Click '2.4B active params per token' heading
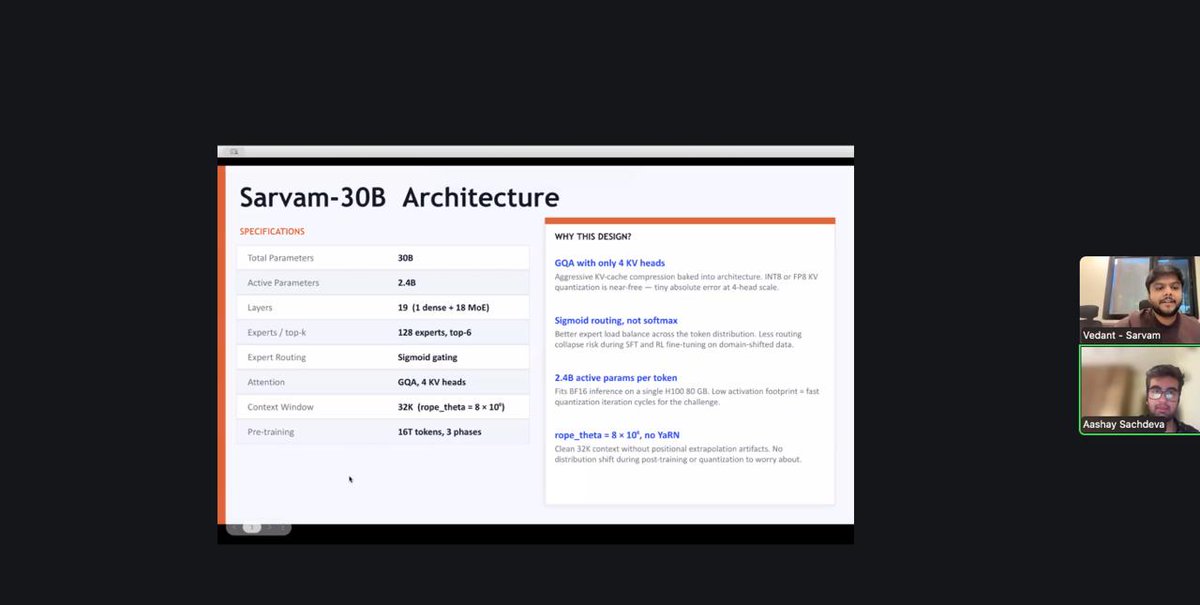This screenshot has height=605, width=1200. (x=616, y=378)
